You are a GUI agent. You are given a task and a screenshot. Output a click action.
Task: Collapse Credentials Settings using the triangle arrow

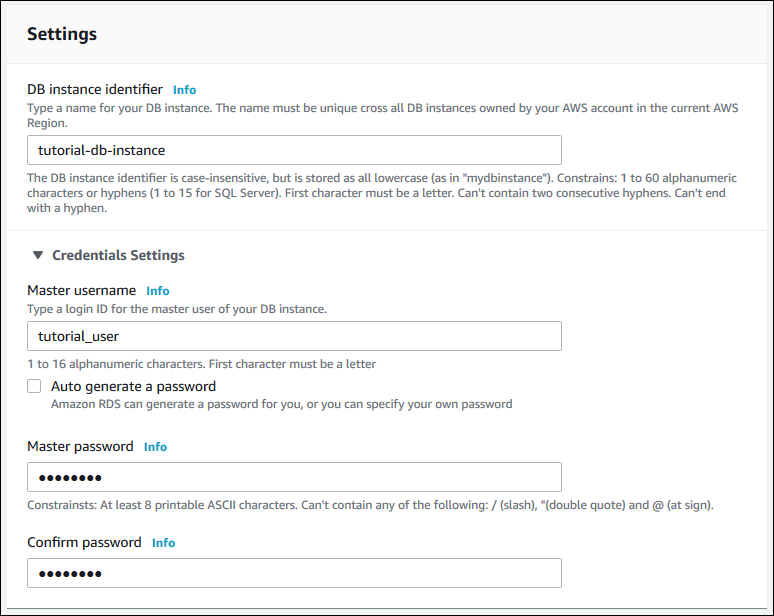(x=38, y=255)
